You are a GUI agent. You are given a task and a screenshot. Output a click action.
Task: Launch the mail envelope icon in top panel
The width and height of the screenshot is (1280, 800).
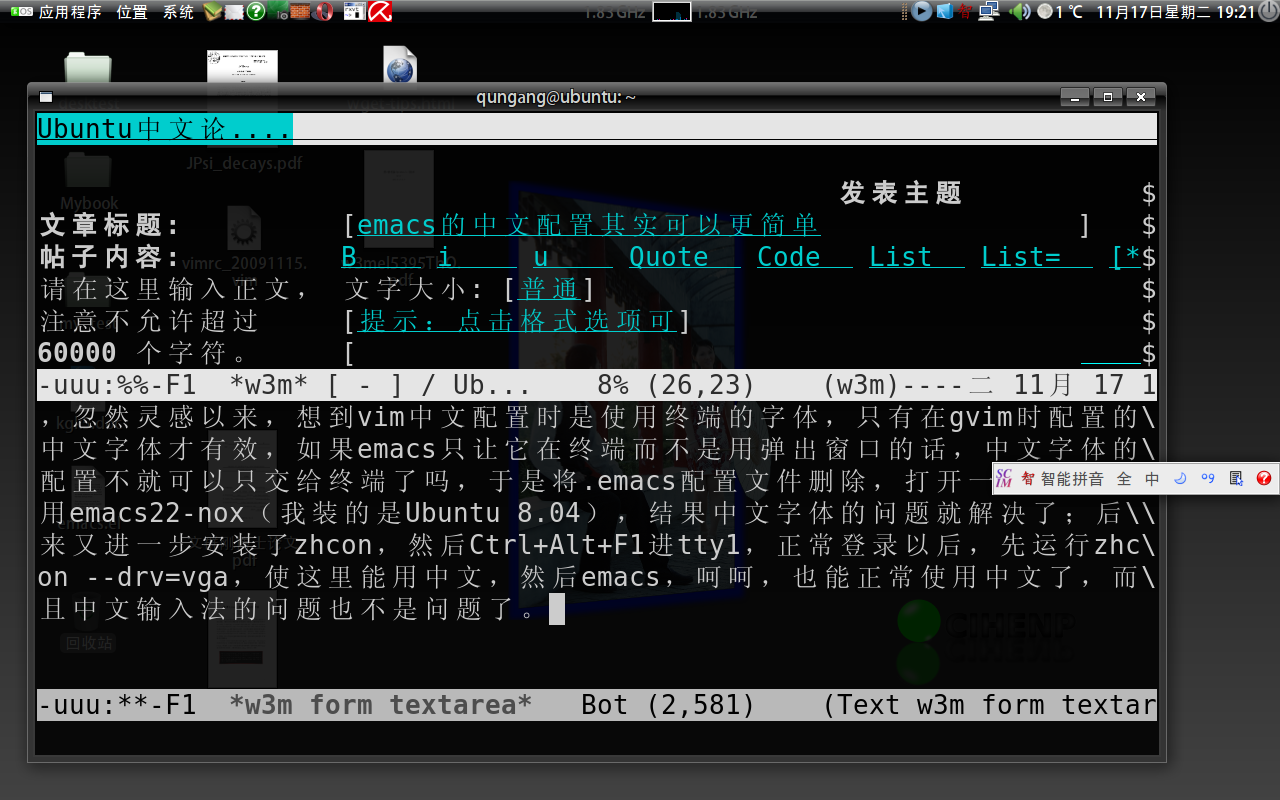[x=234, y=12]
